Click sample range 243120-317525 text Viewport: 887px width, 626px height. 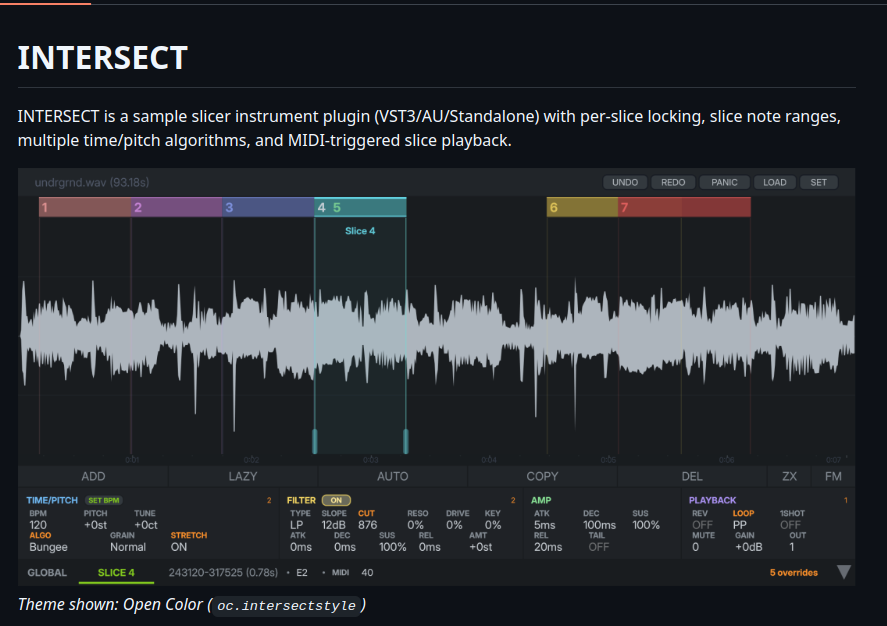(223, 572)
